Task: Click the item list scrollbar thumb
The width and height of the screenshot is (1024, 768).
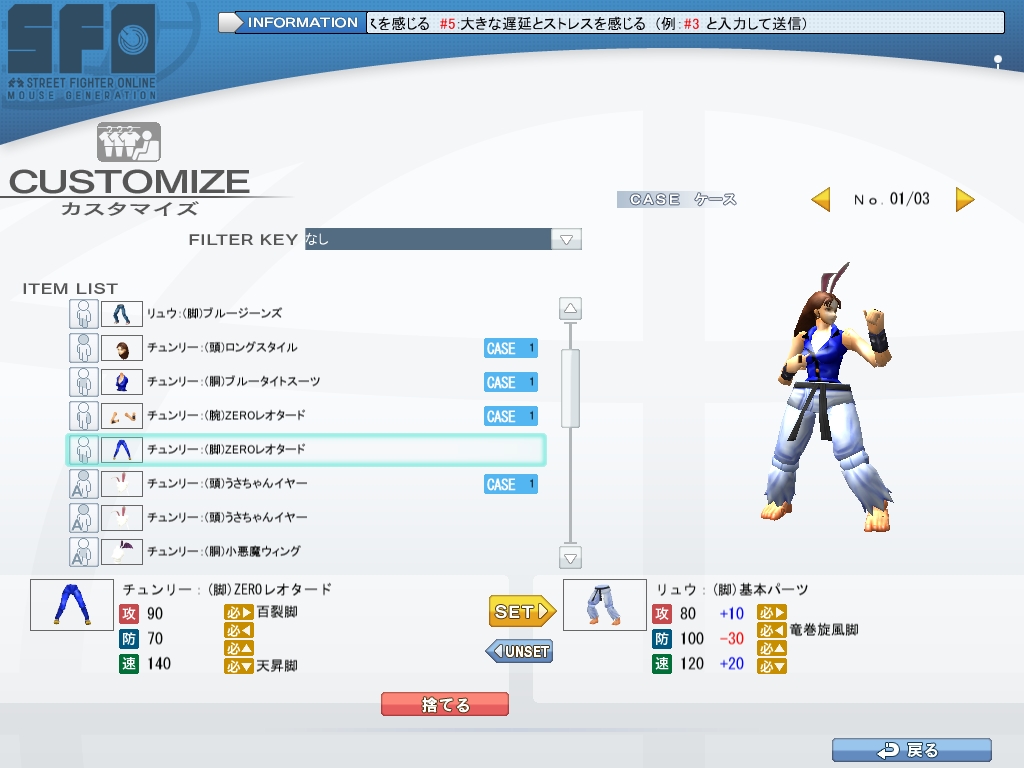Action: pyautogui.click(x=570, y=389)
